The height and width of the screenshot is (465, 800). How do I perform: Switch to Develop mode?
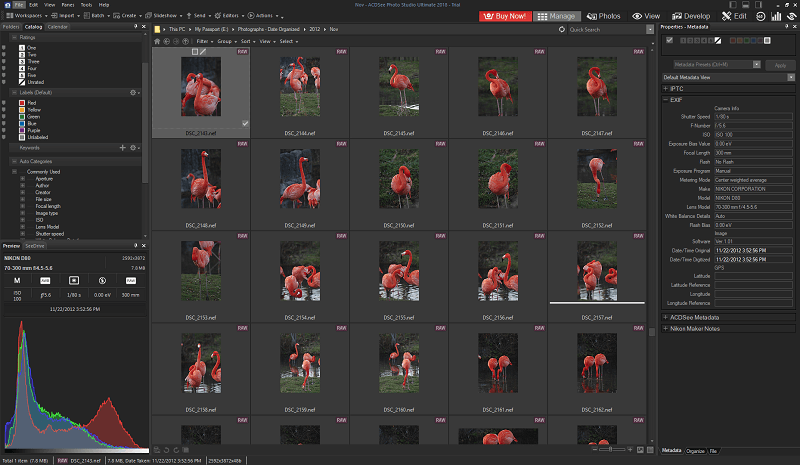[691, 16]
